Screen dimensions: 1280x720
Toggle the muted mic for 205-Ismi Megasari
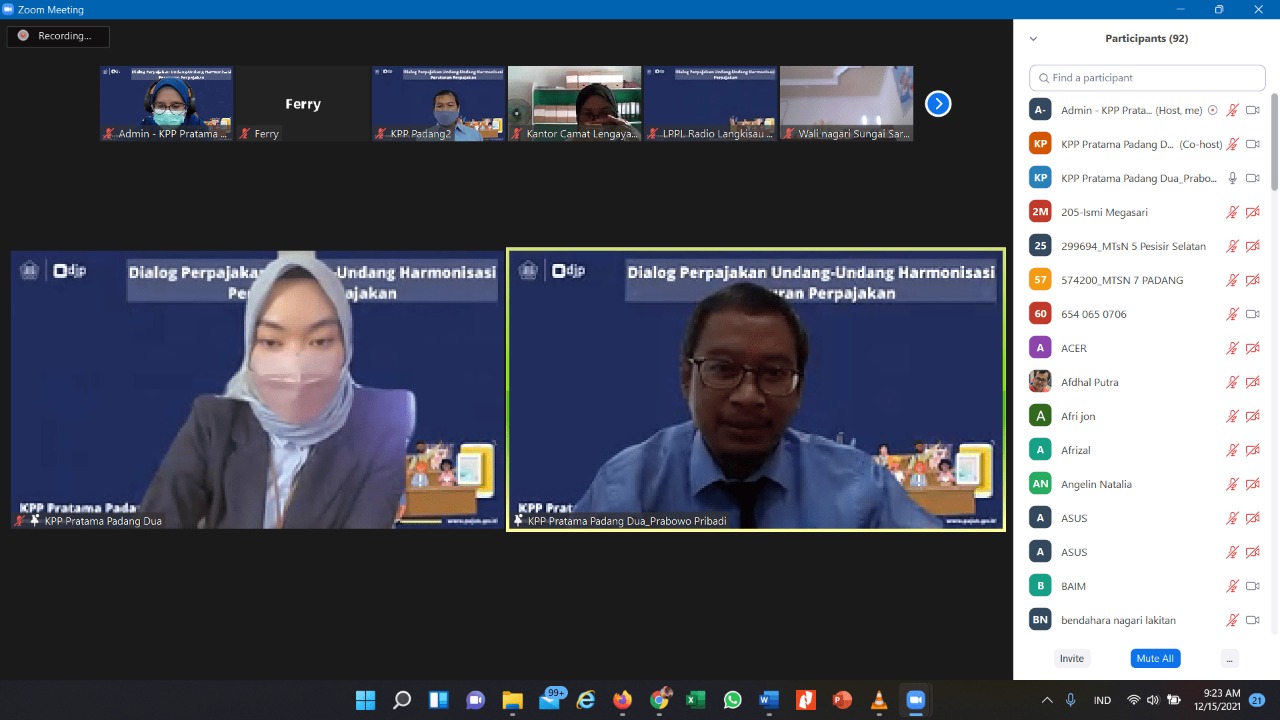tap(1233, 212)
